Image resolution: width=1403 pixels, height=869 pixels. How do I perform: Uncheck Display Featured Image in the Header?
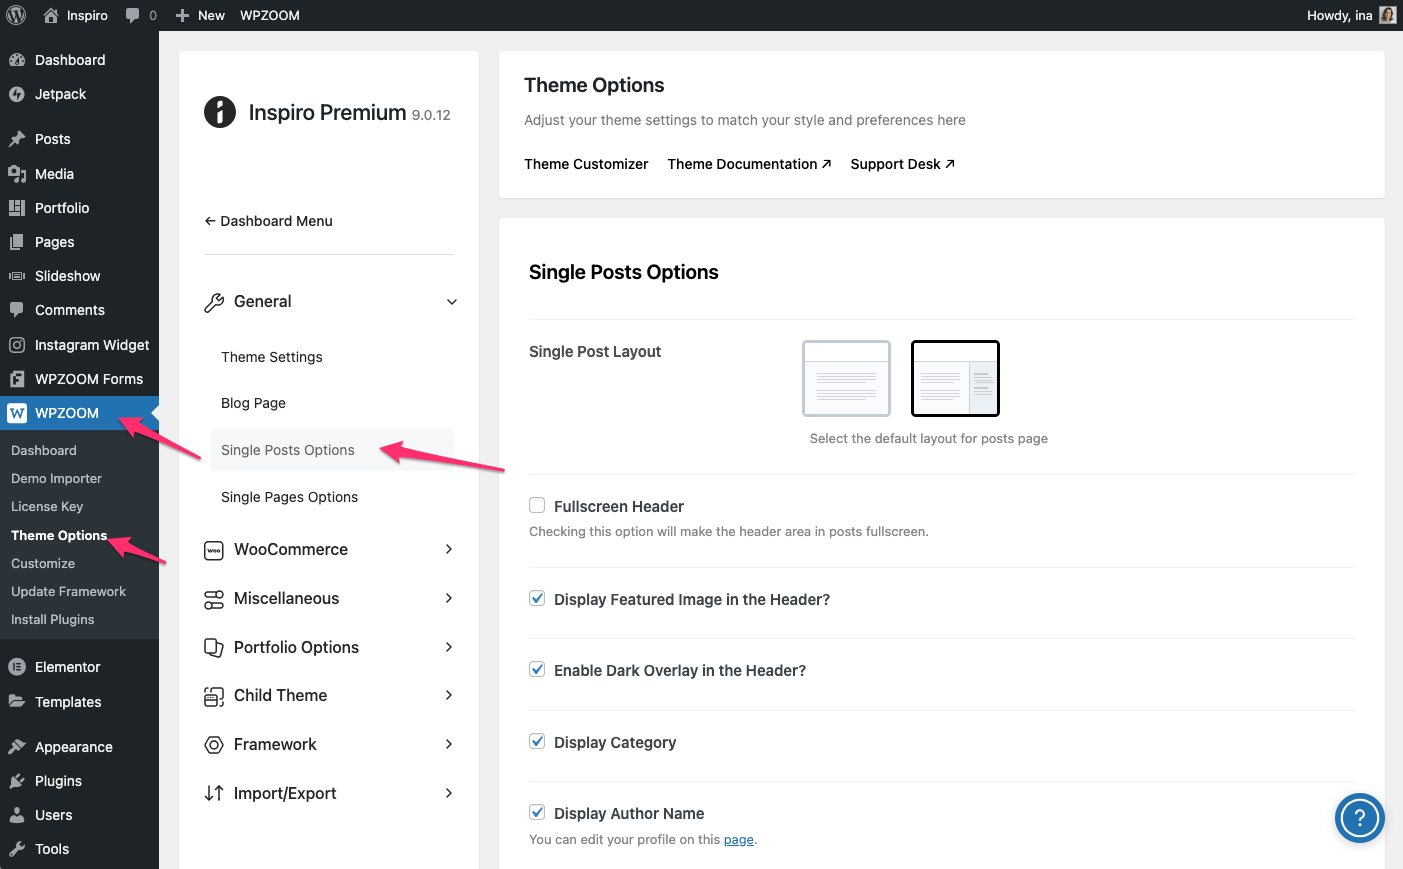(x=537, y=598)
